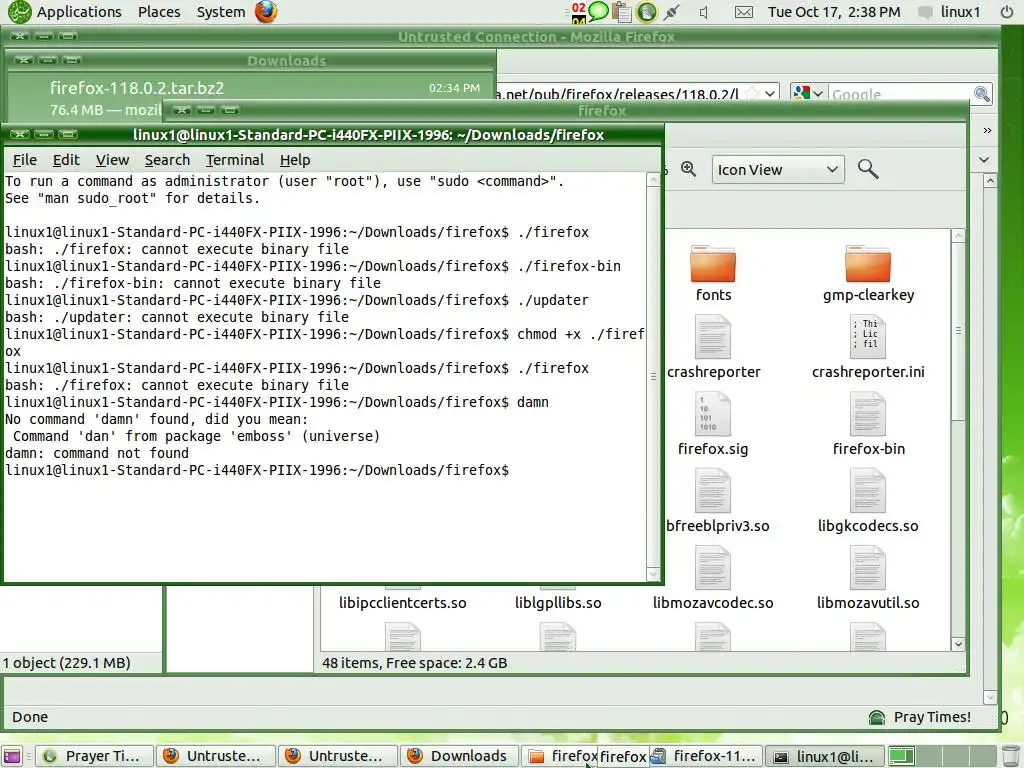This screenshot has height=768, width=1024.
Task: Select the libmozavcodec.so file
Action: coord(713,579)
